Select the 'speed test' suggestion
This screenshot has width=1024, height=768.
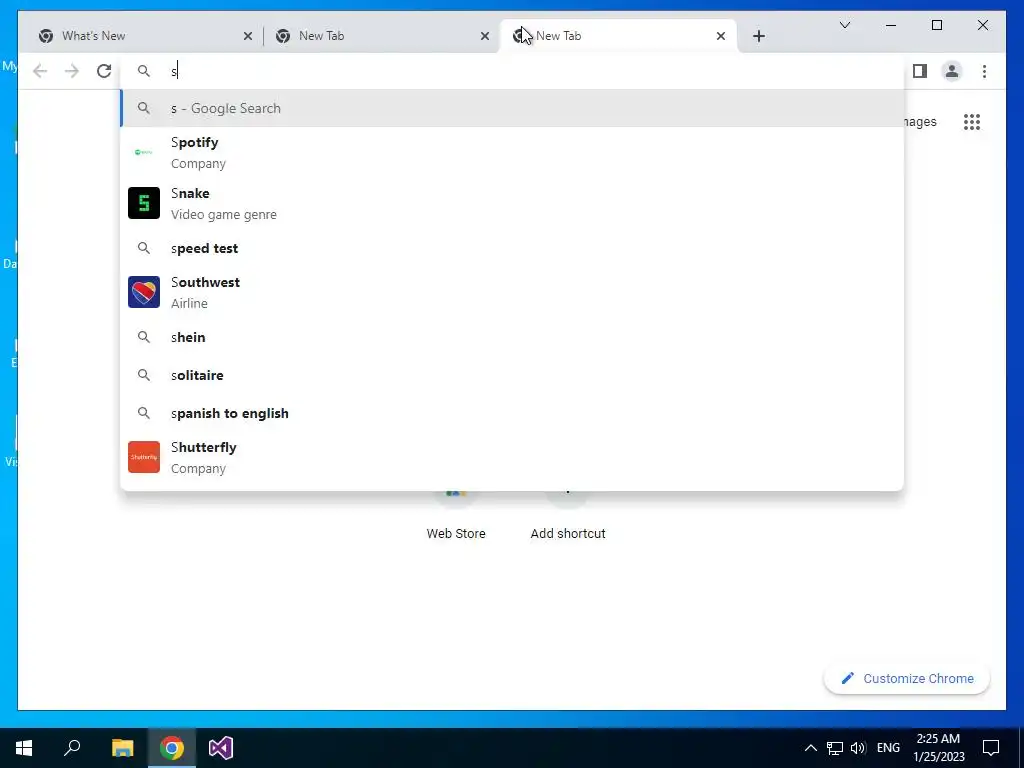513,248
